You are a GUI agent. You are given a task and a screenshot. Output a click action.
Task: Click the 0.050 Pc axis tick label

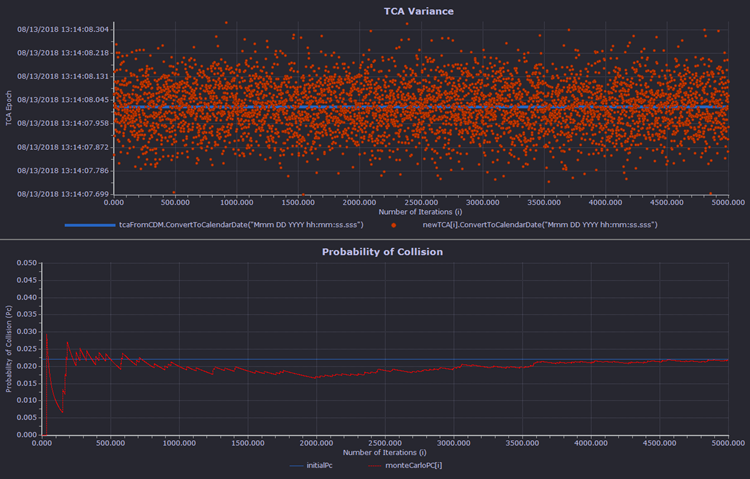point(27,263)
